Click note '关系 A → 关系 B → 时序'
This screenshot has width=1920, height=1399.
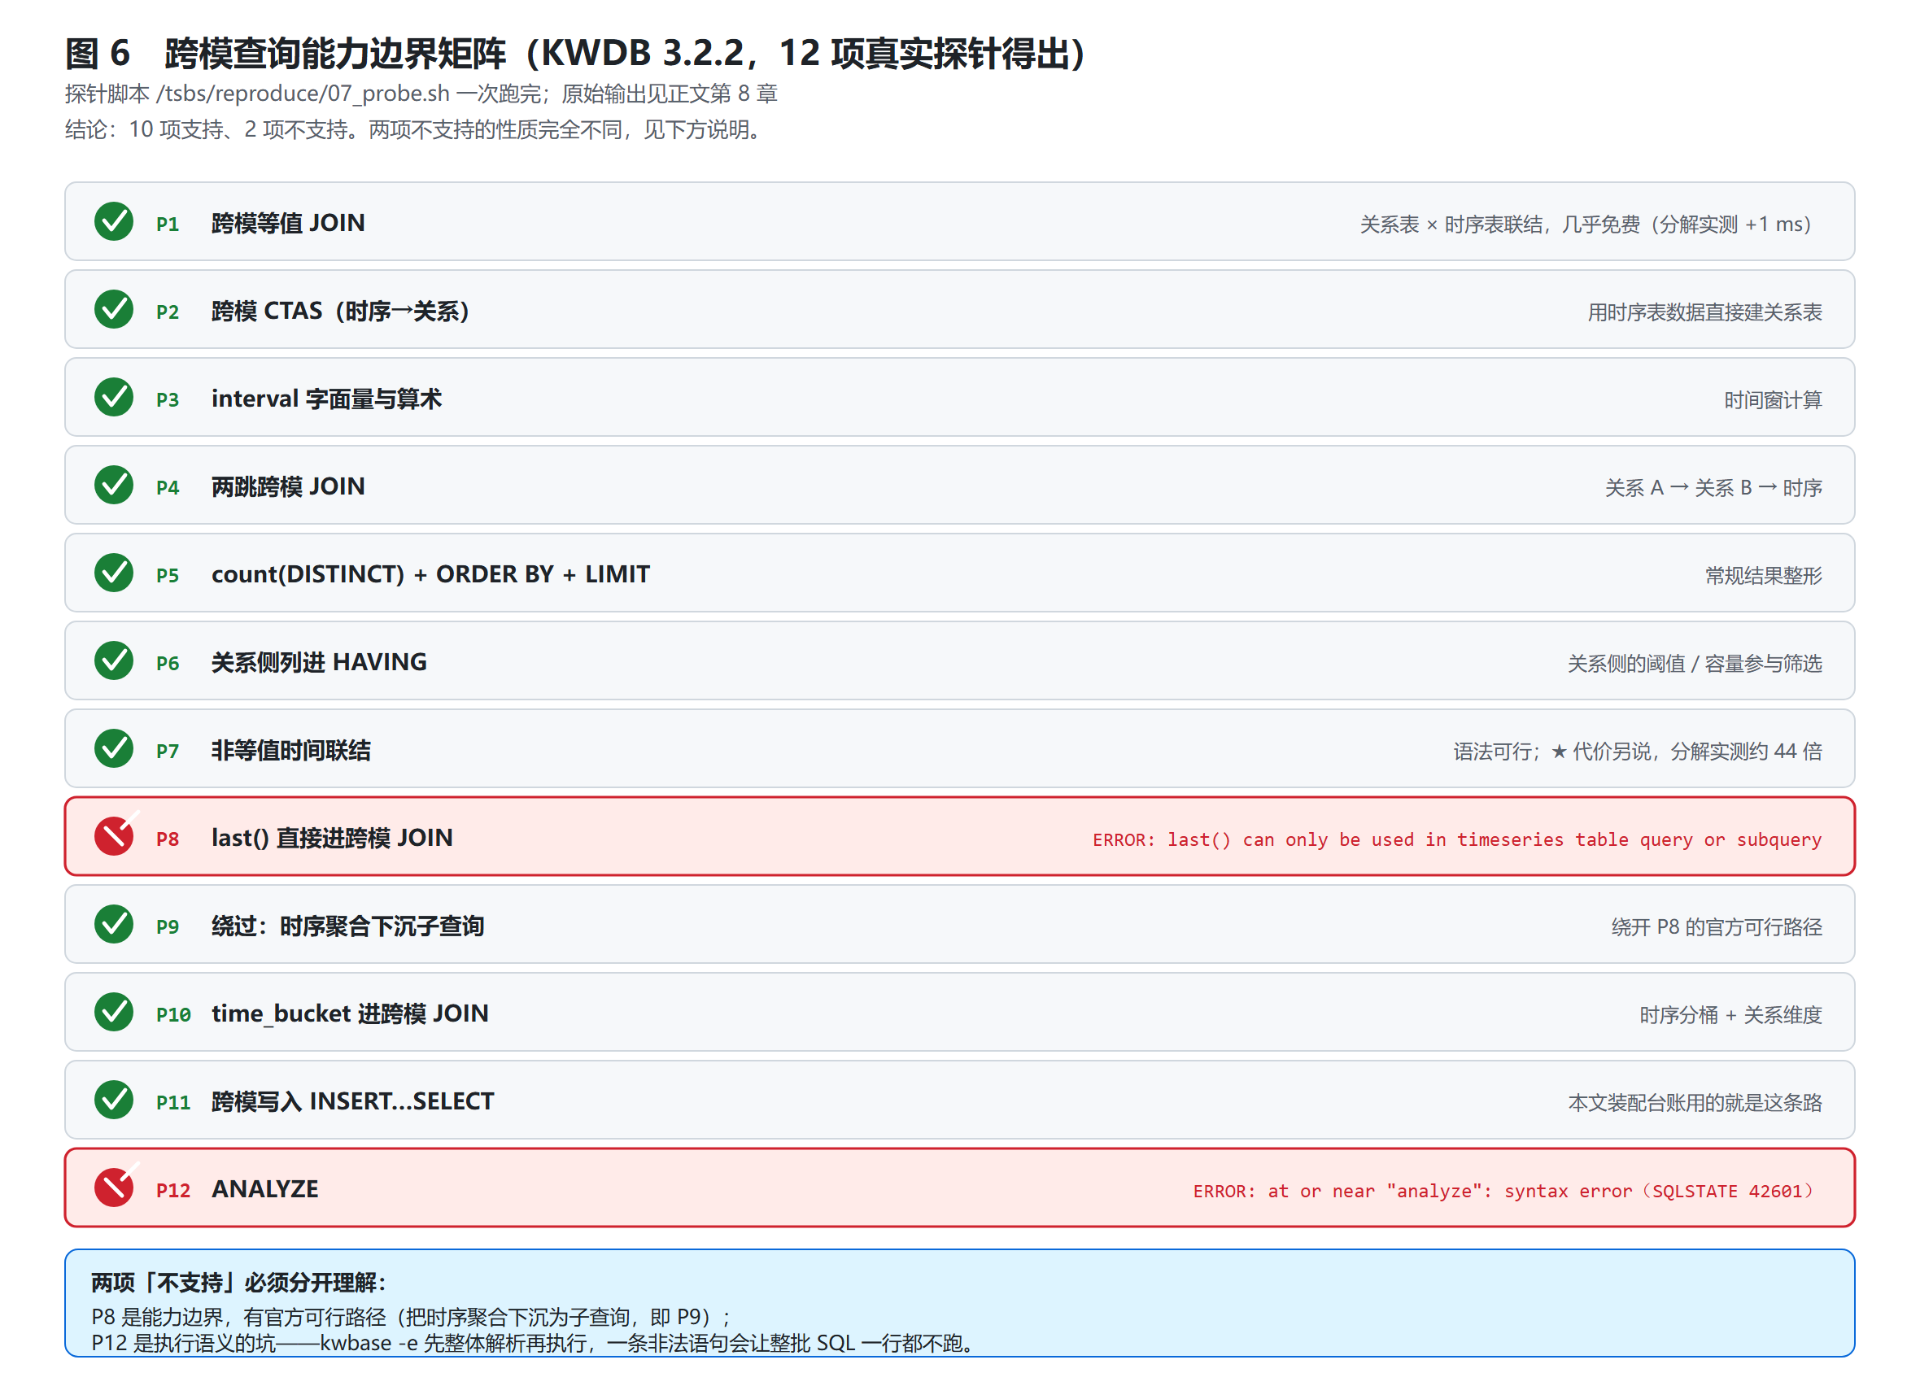[1714, 488]
